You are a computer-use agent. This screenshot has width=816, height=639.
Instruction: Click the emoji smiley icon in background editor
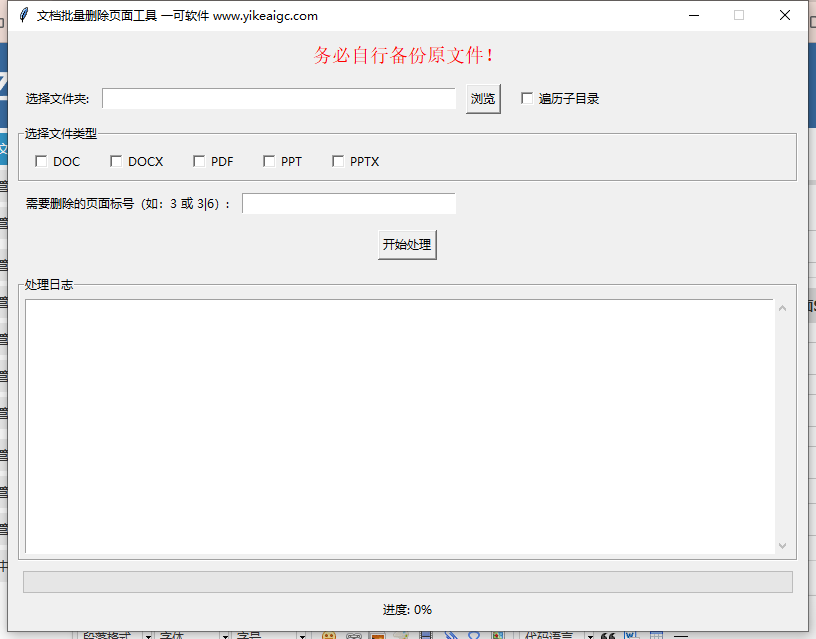coord(329,635)
